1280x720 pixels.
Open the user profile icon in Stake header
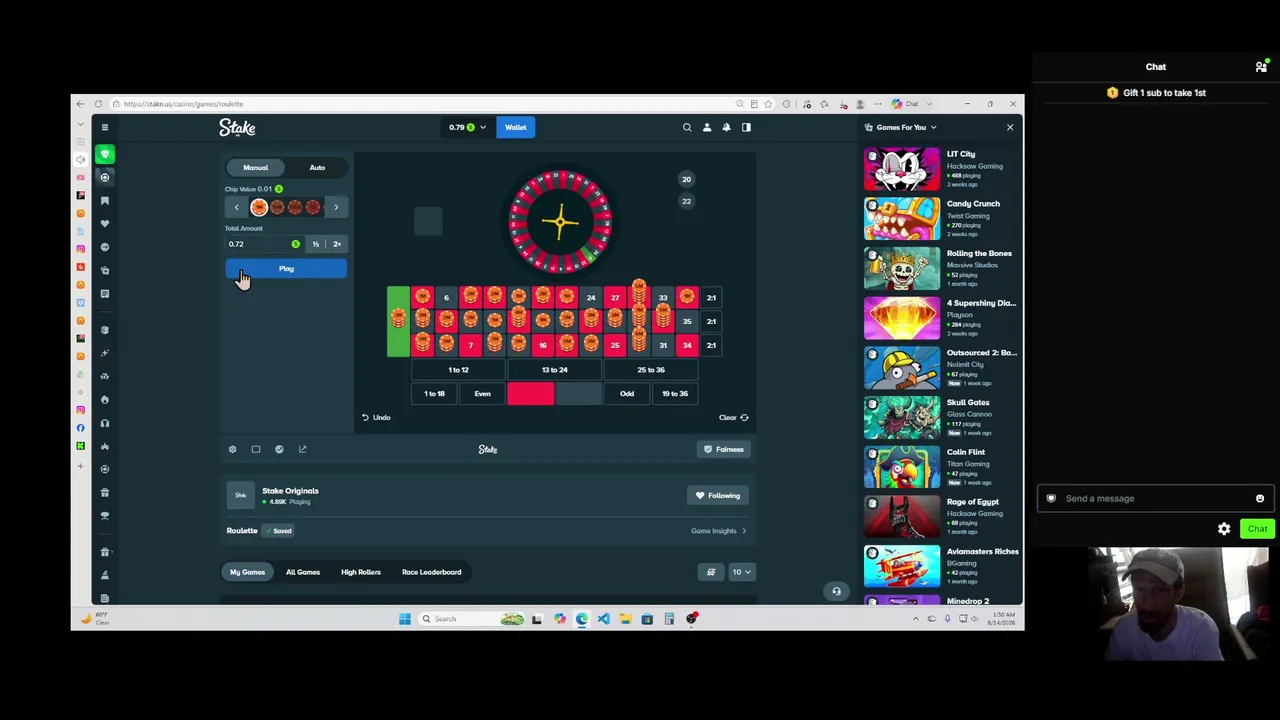coord(707,127)
